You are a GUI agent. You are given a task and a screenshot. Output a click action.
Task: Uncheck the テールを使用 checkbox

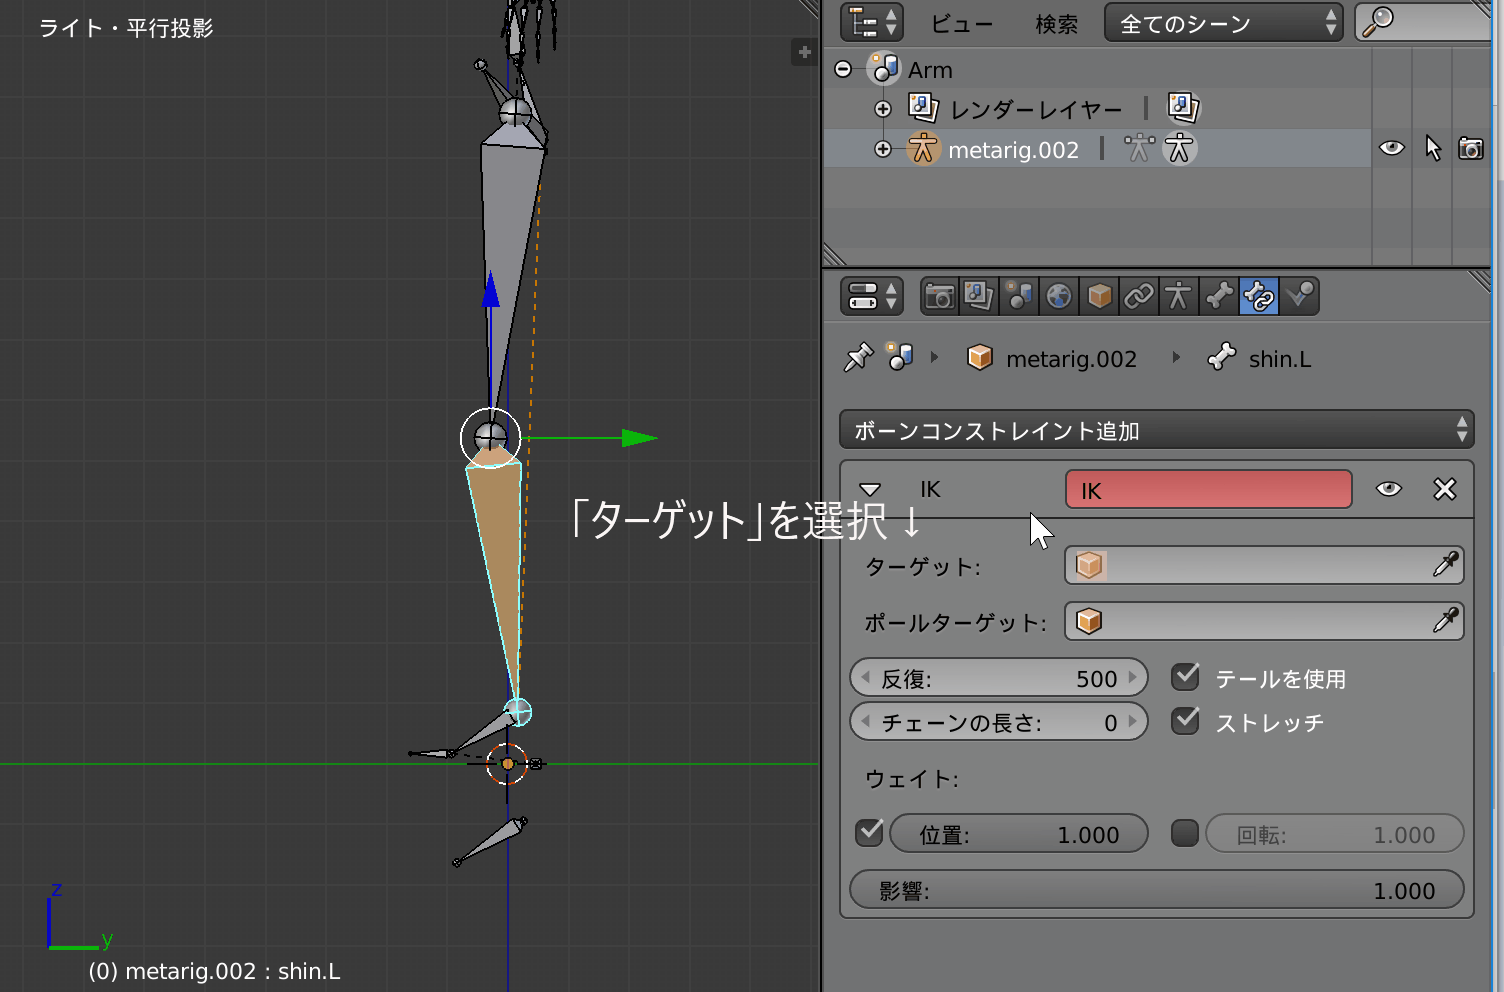tap(1186, 678)
